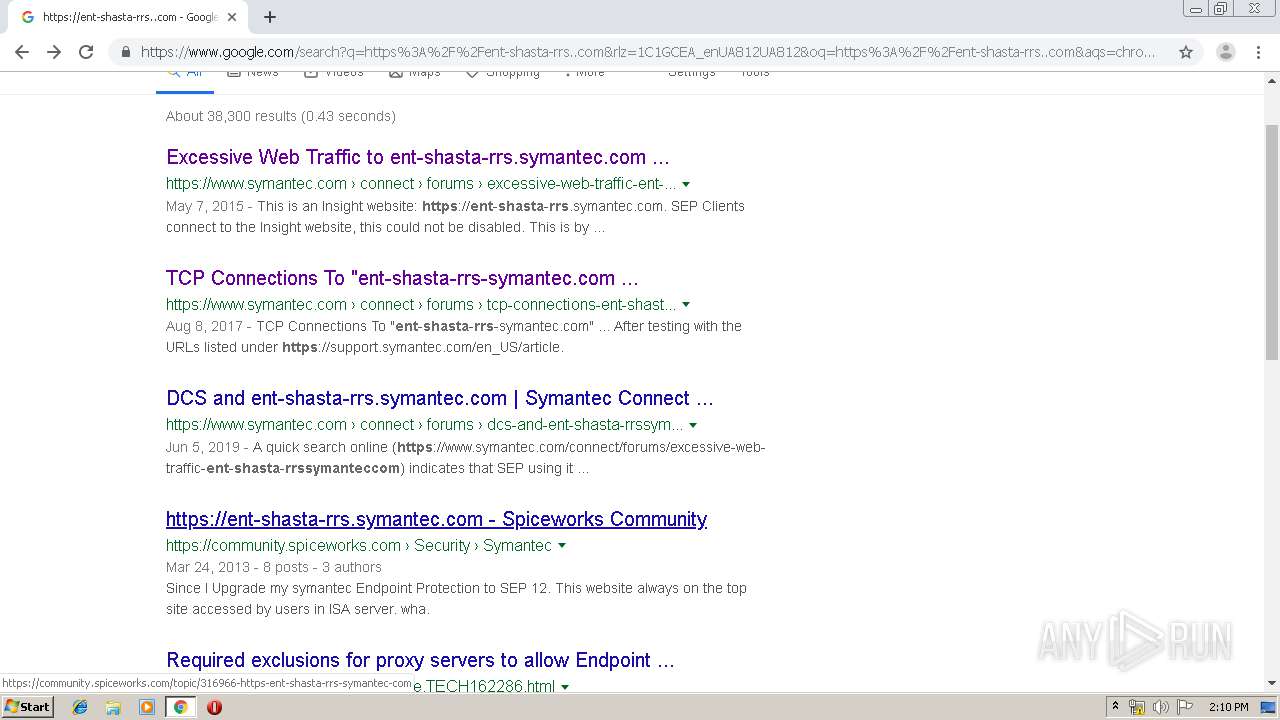Viewport: 1280px width, 720px height.
Task: Open the site security lock info
Action: [125, 52]
